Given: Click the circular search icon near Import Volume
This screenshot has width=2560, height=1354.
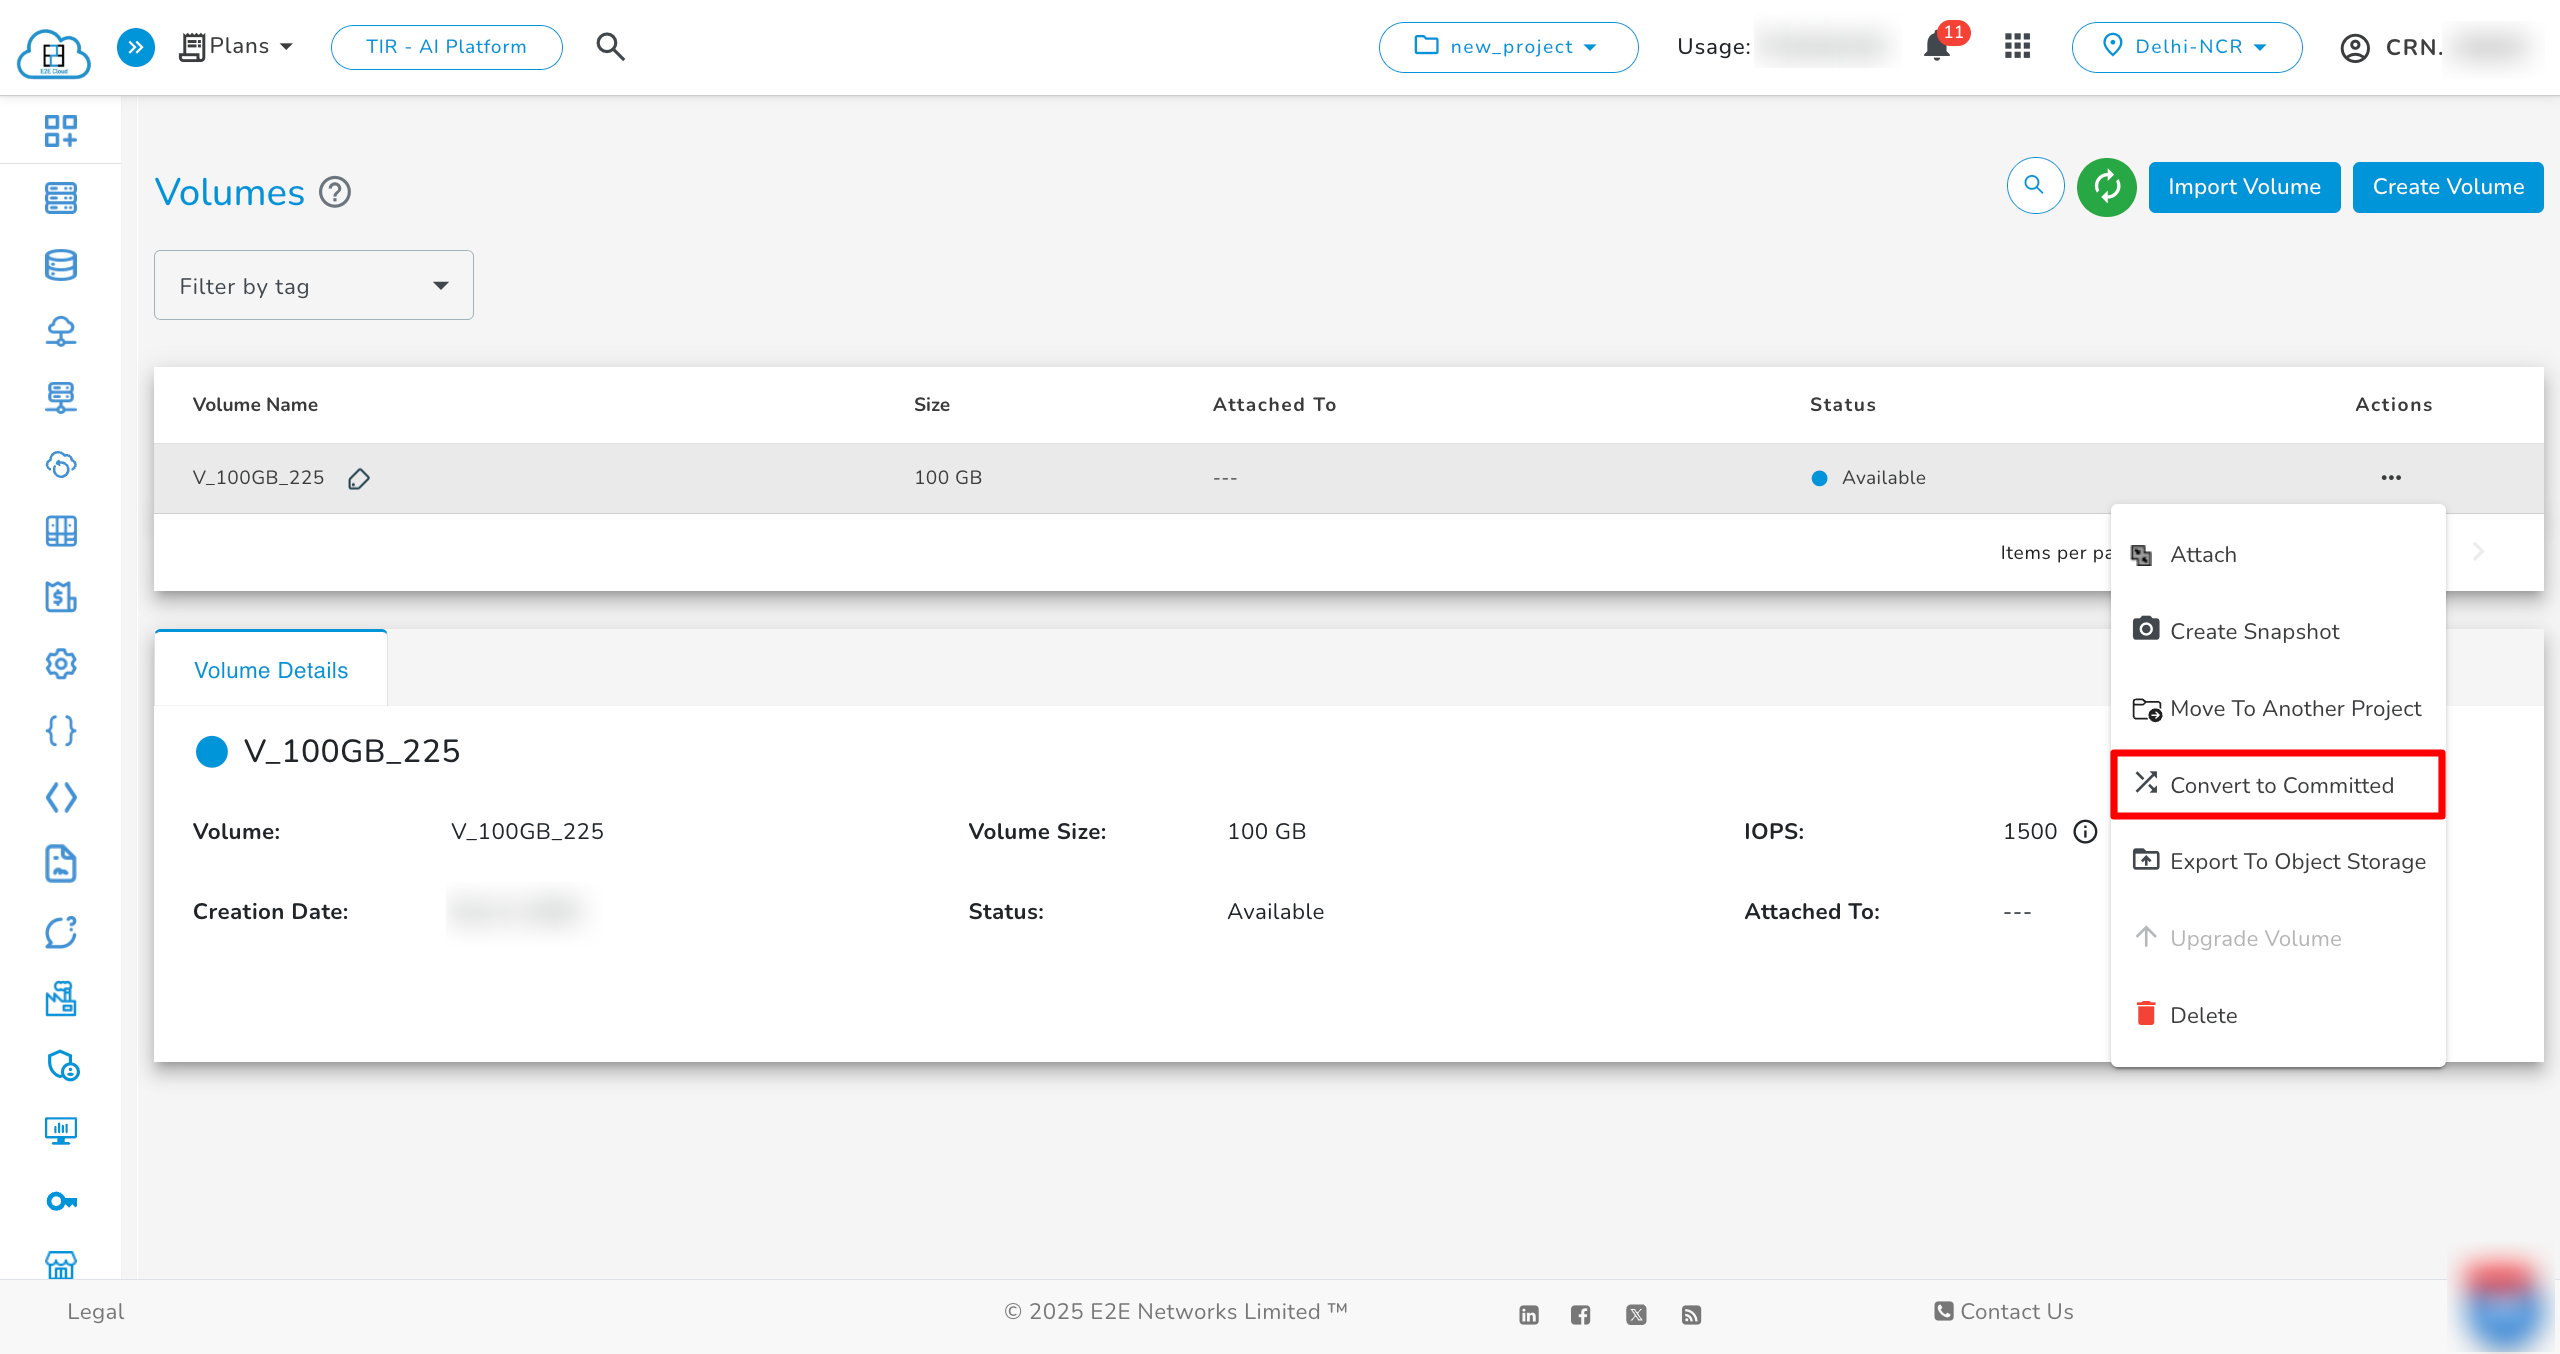Looking at the screenshot, I should [x=2034, y=186].
